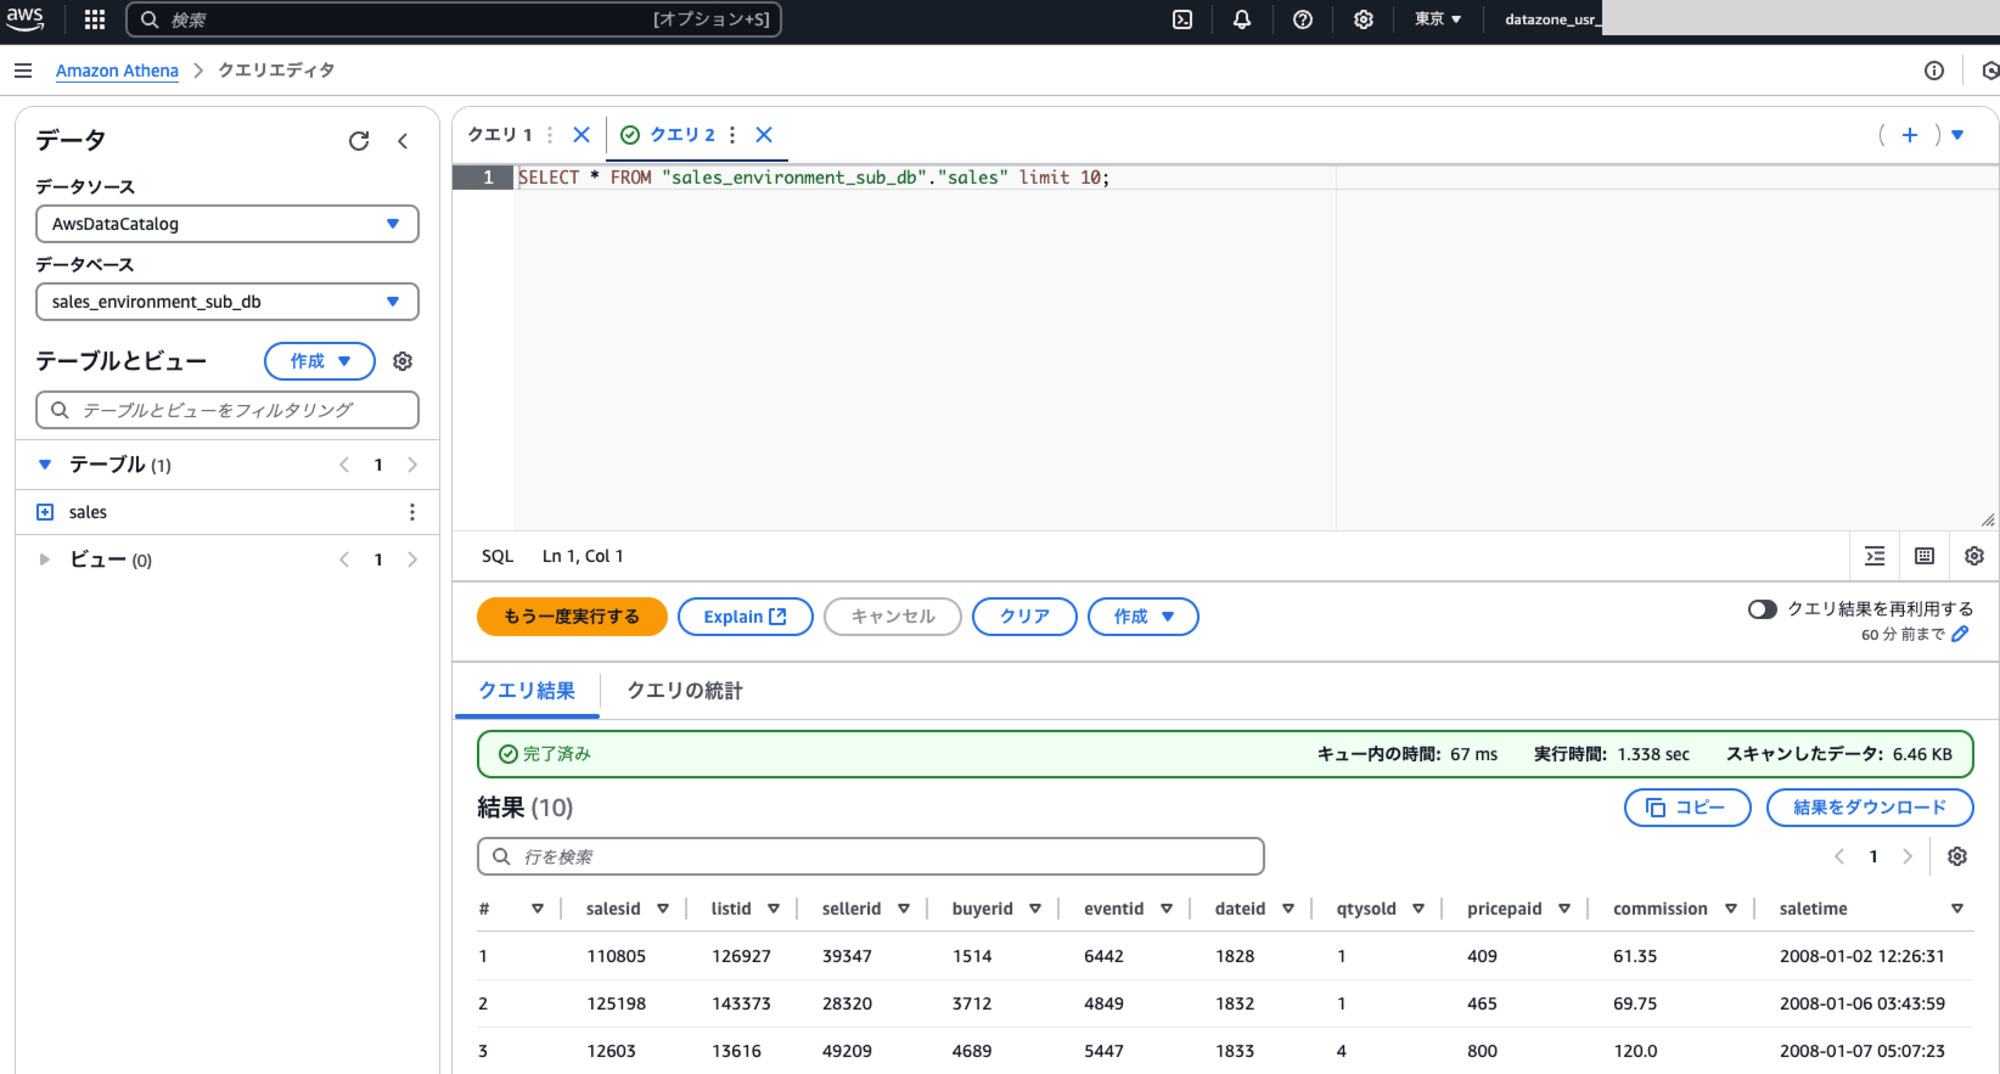Screen dimensions: 2000x1074
Task: Open the info panel icon
Action: click(x=1934, y=70)
